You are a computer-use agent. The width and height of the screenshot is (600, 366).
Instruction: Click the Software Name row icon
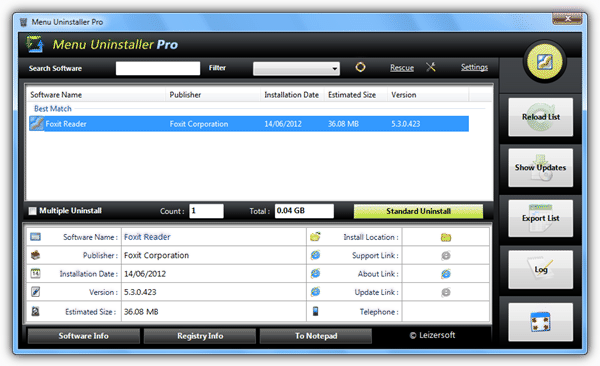pos(35,237)
